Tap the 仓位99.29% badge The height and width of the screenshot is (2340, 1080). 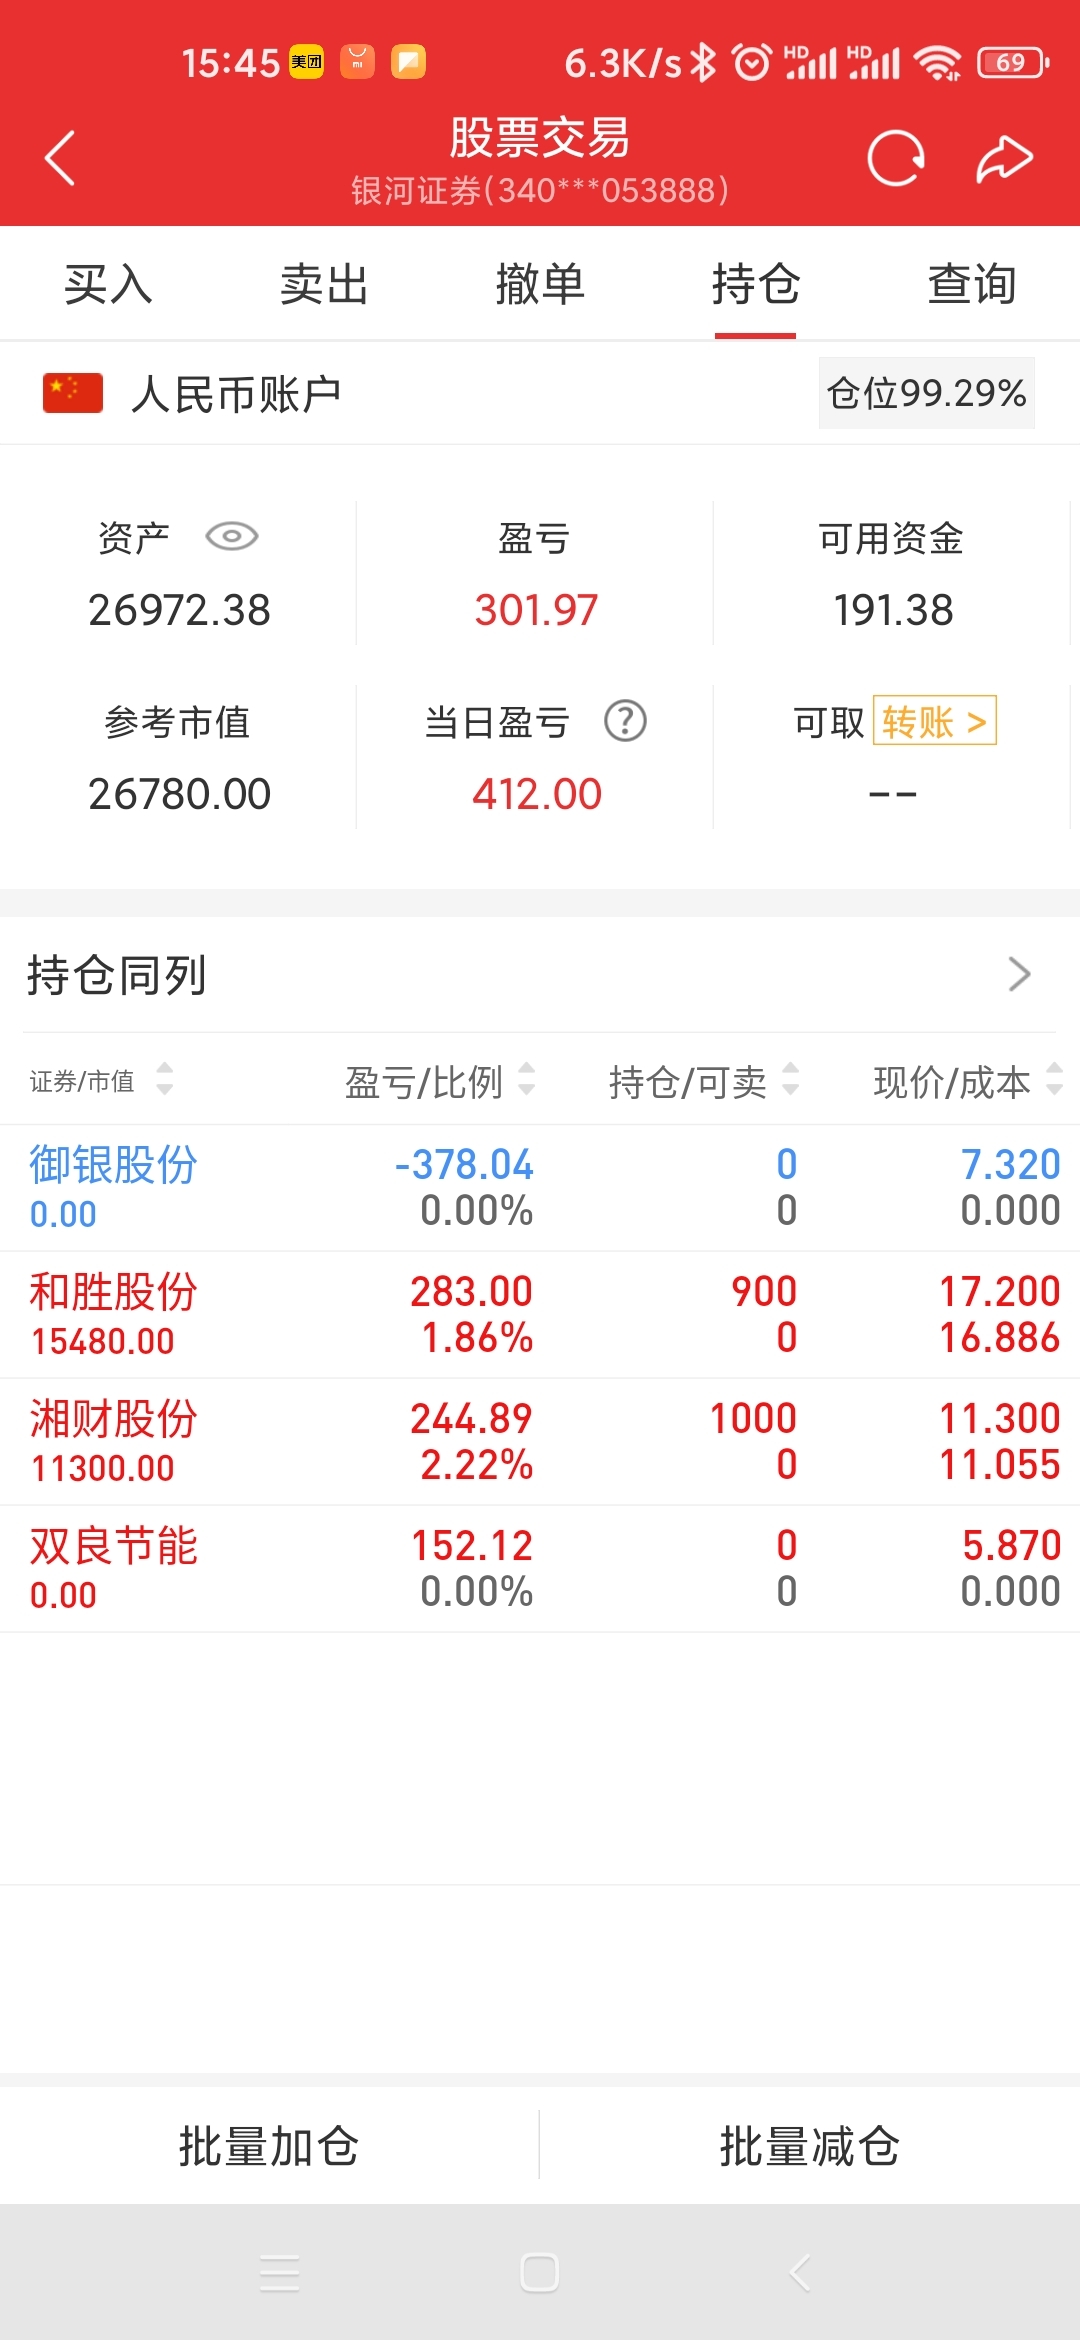click(927, 393)
